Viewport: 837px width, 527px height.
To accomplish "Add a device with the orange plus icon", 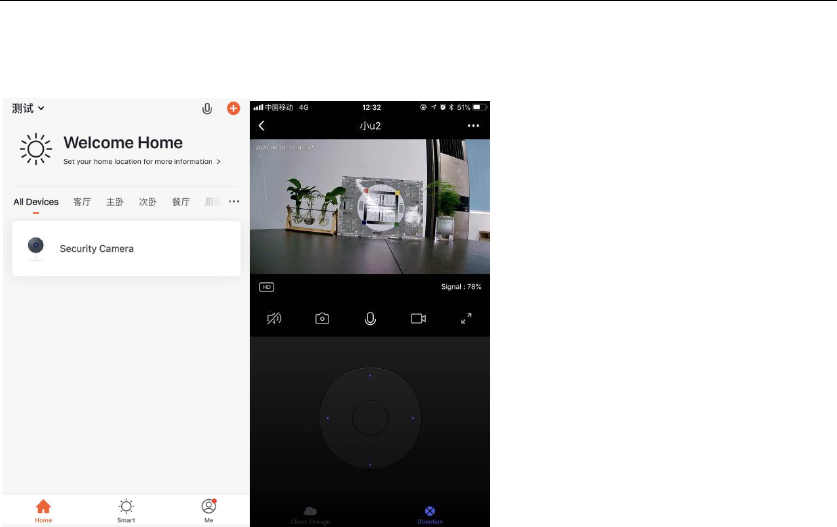I will click(x=233, y=108).
